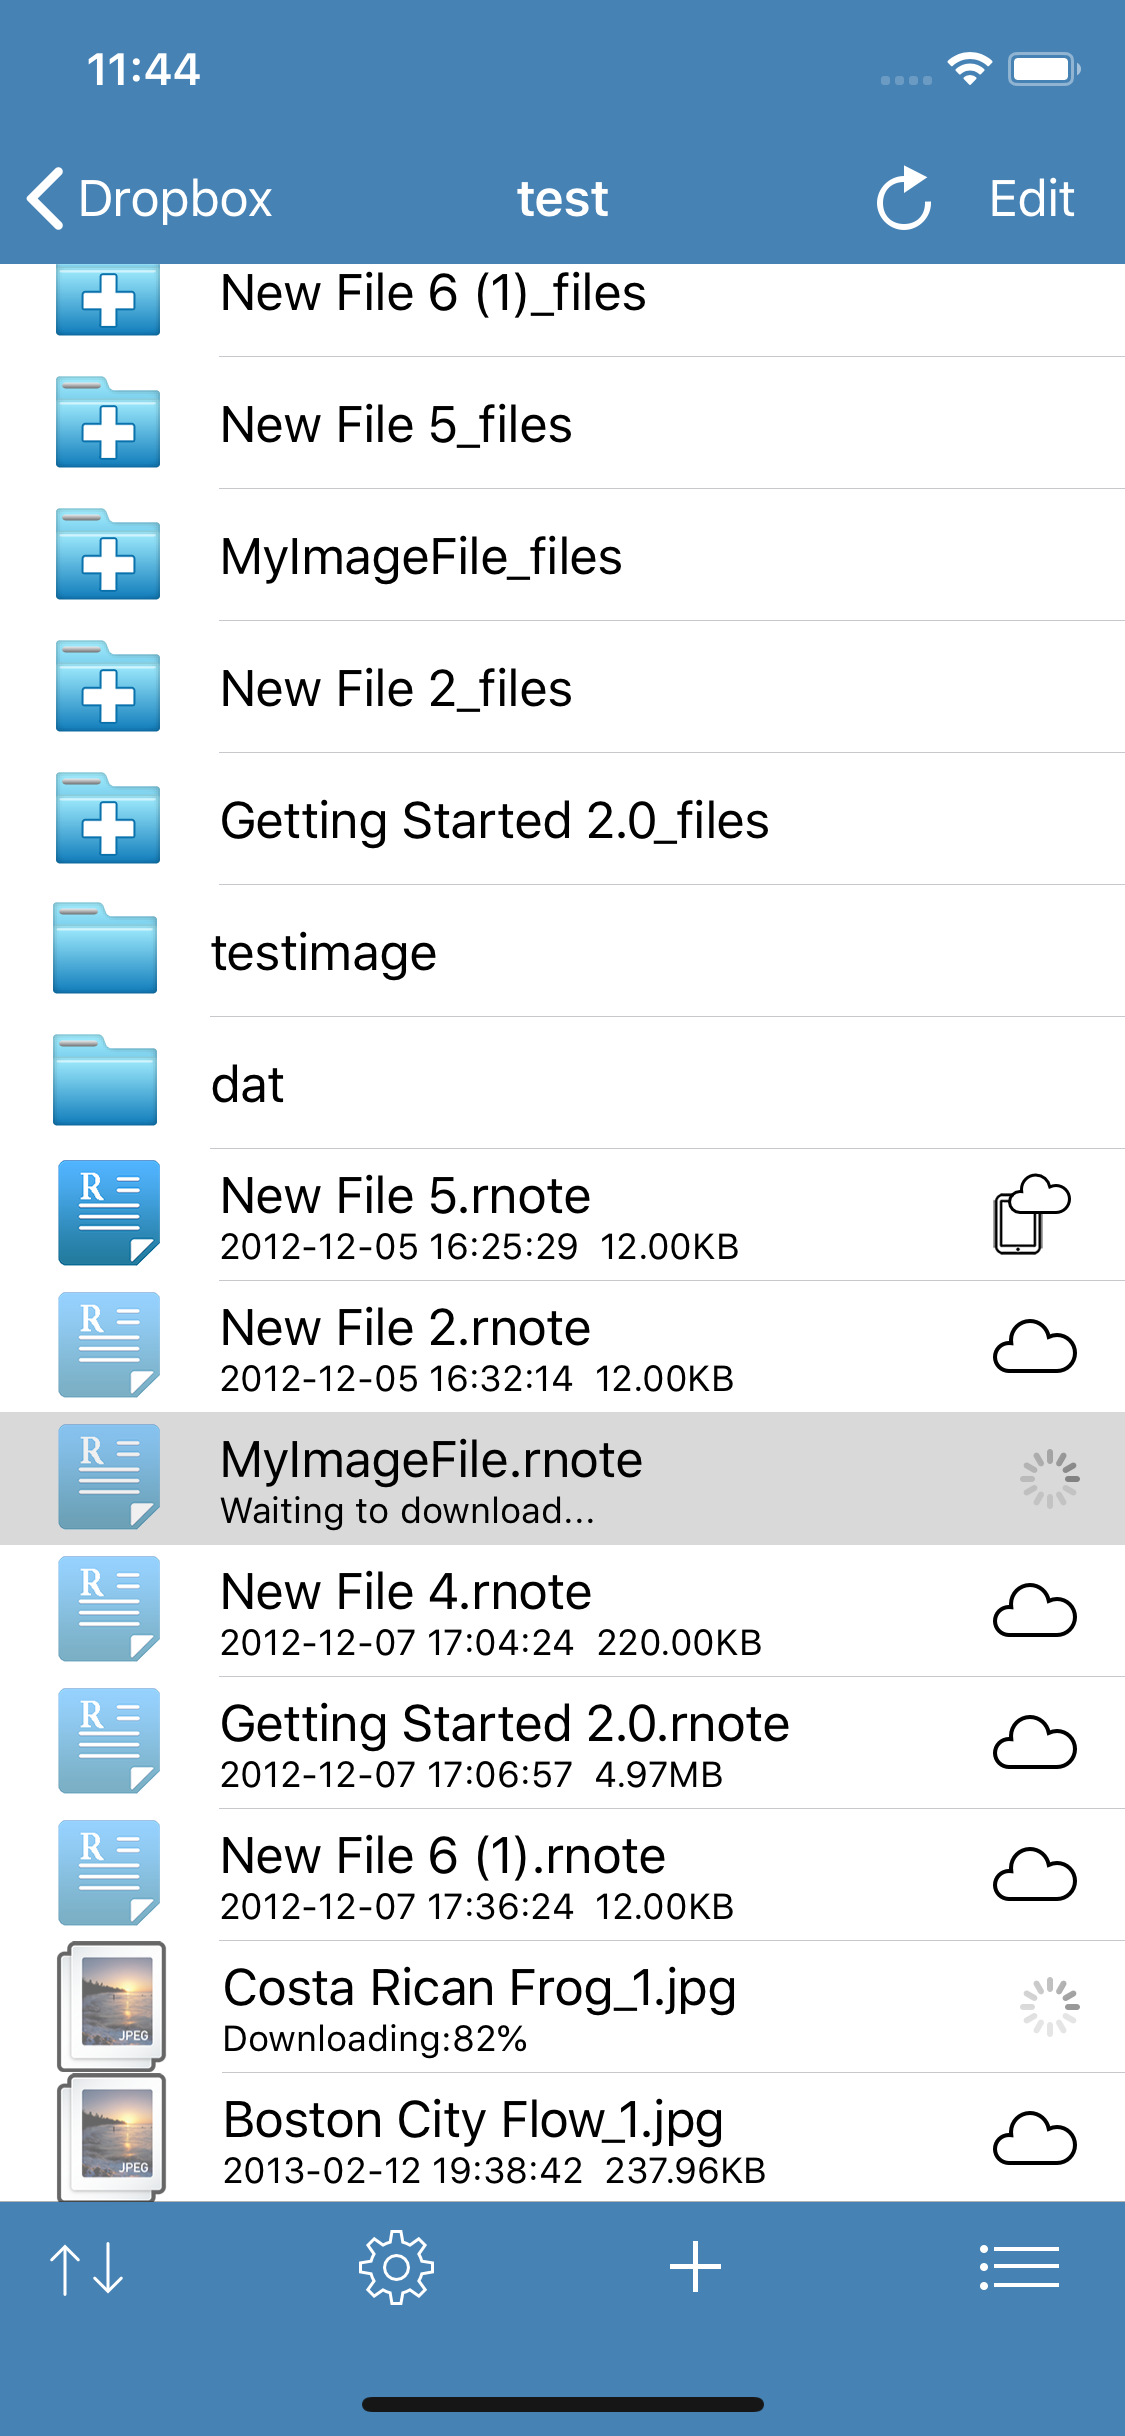Select the MyImageFile.rnote row
This screenshot has width=1125, height=2436.
pos(500,1478)
